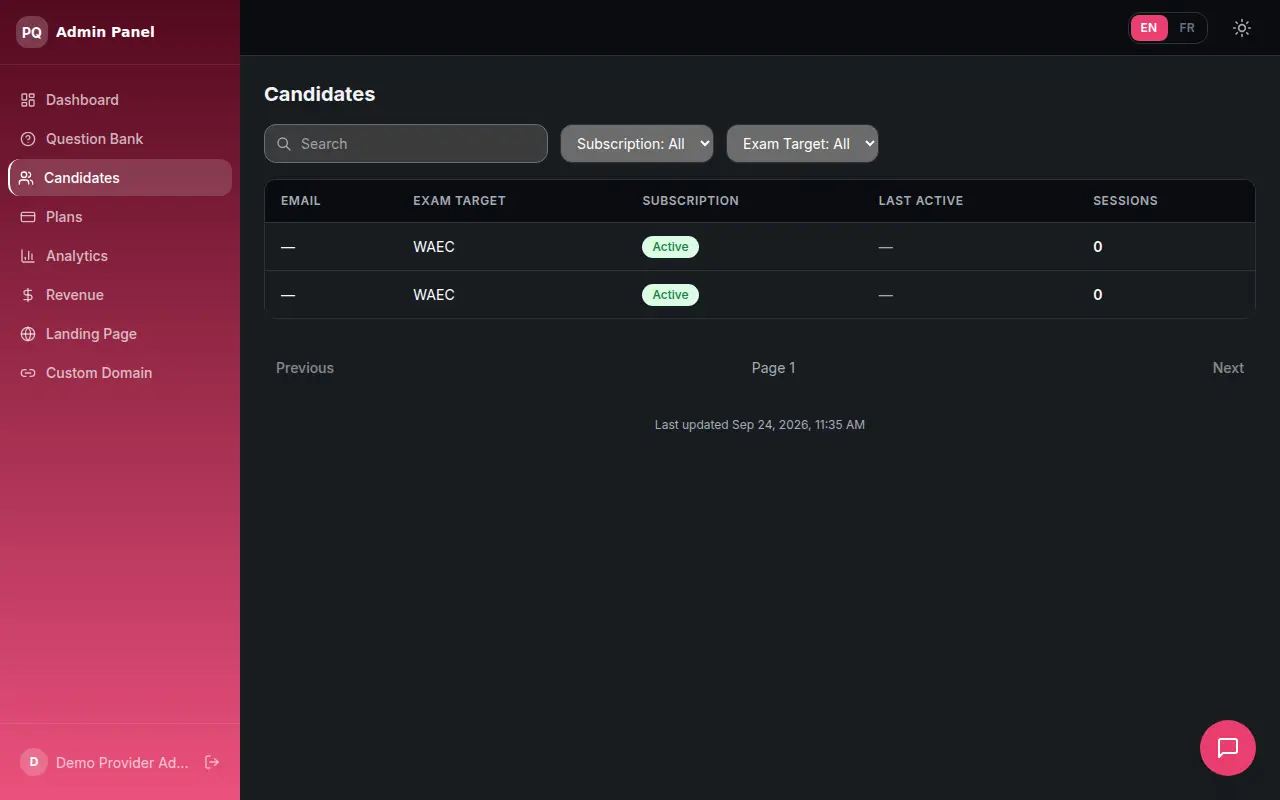Switch language to FR
The image size is (1280, 800).
coord(1187,28)
